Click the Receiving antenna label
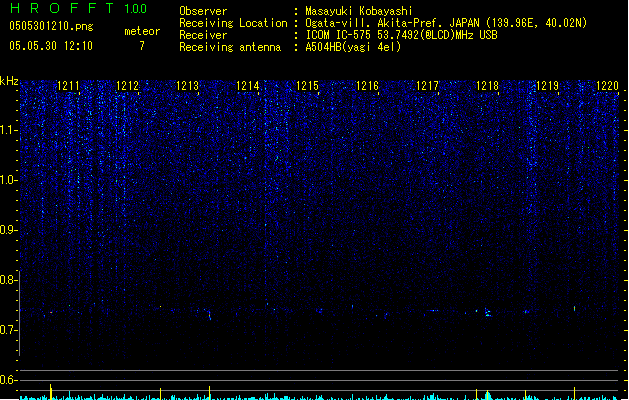 tap(230, 47)
